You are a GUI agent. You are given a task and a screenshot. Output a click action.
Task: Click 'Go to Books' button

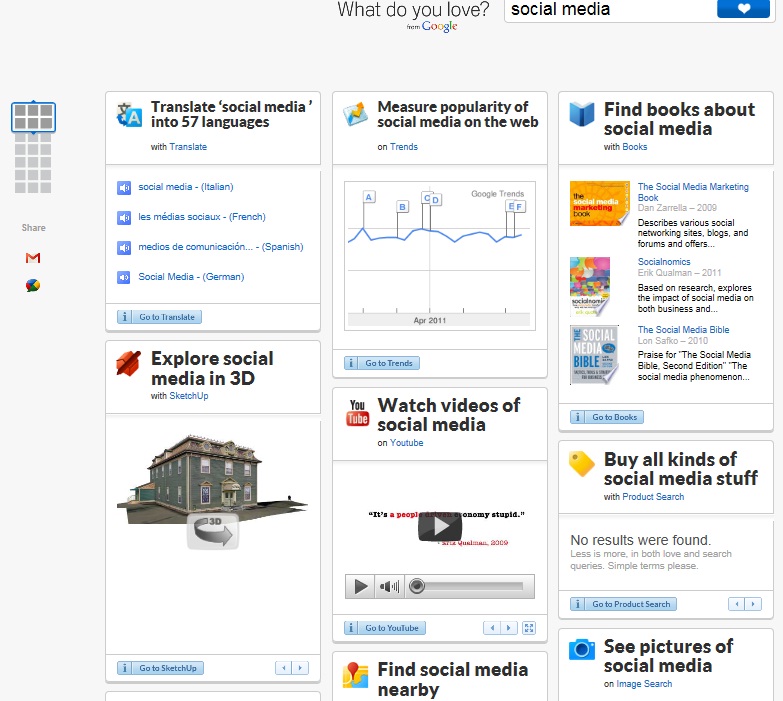(x=615, y=417)
